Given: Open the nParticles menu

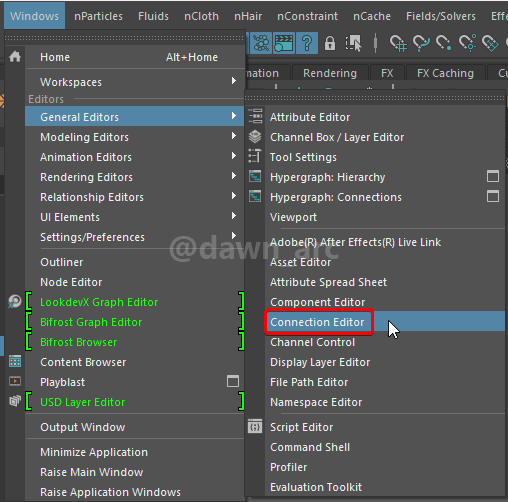Looking at the screenshot, I should click(x=98, y=16).
